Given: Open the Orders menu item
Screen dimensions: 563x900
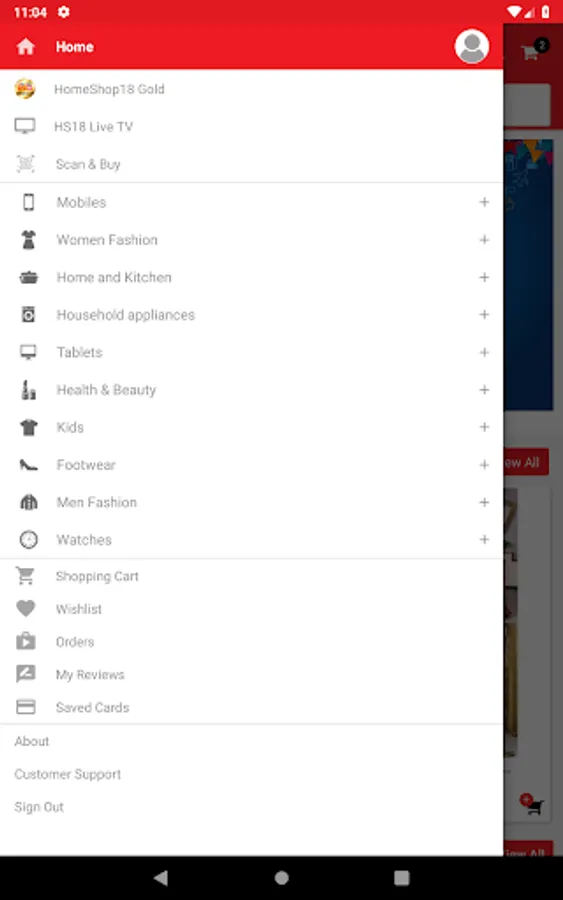Looking at the screenshot, I should [x=251, y=642].
